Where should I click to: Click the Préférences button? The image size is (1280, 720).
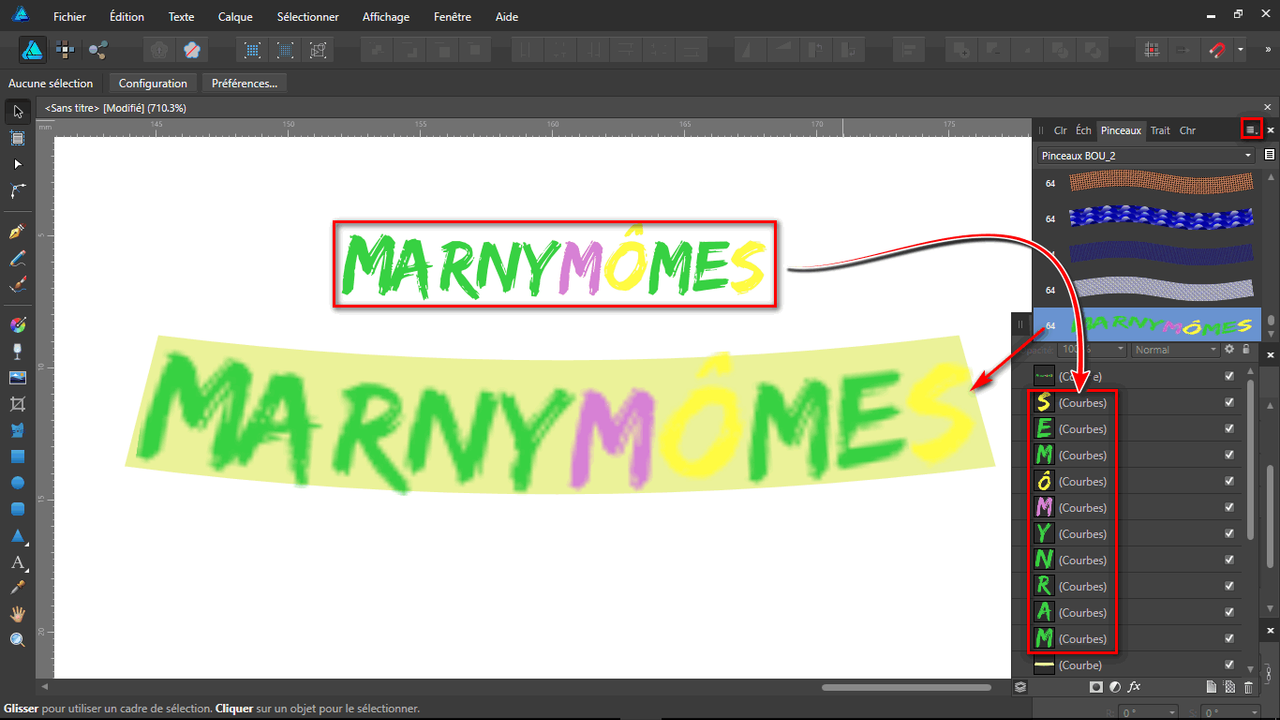tap(244, 83)
